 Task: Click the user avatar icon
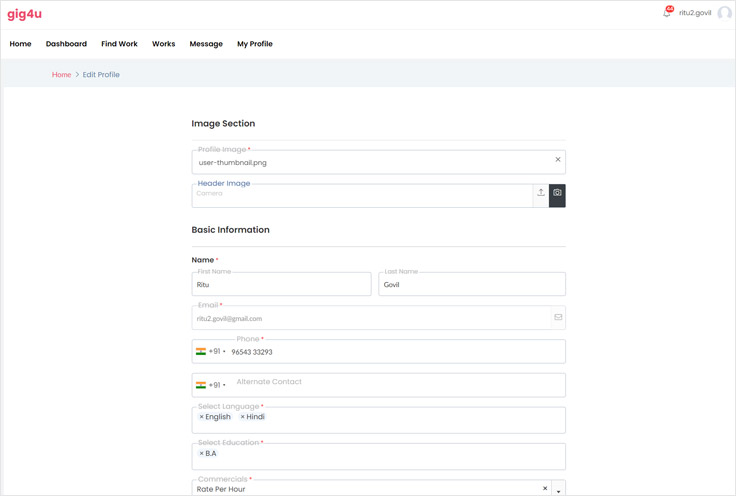click(724, 13)
